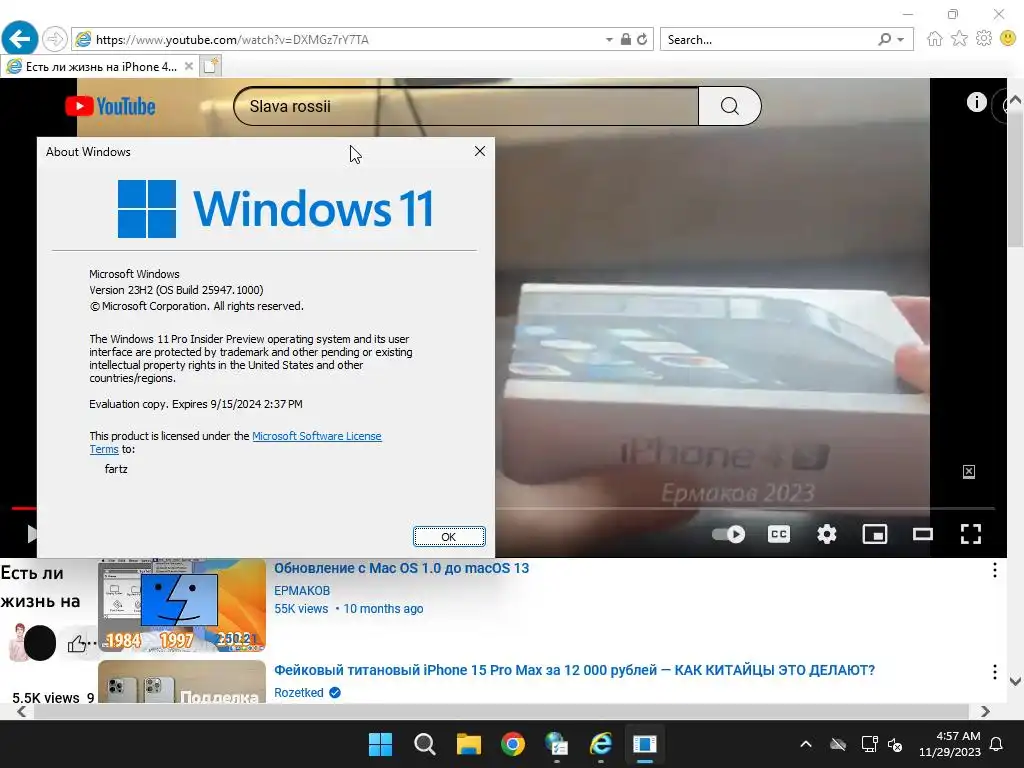Toggle theater mode on the video
Screen dimensions: 1024x768
coord(923,534)
